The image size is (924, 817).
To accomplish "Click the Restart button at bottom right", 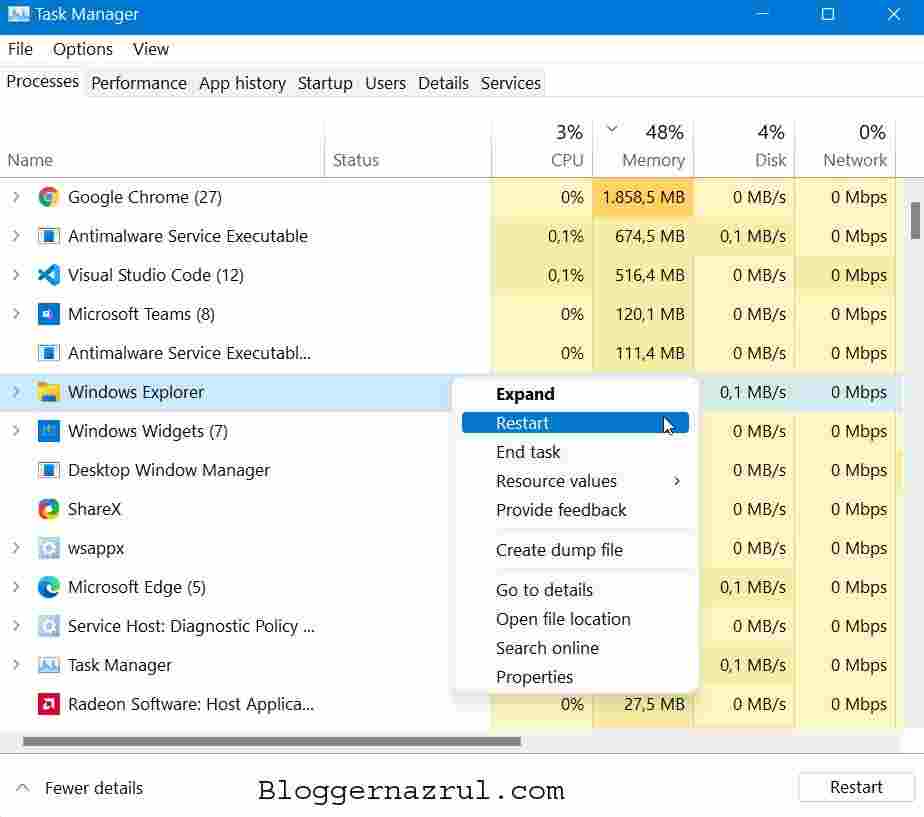I will click(856, 788).
